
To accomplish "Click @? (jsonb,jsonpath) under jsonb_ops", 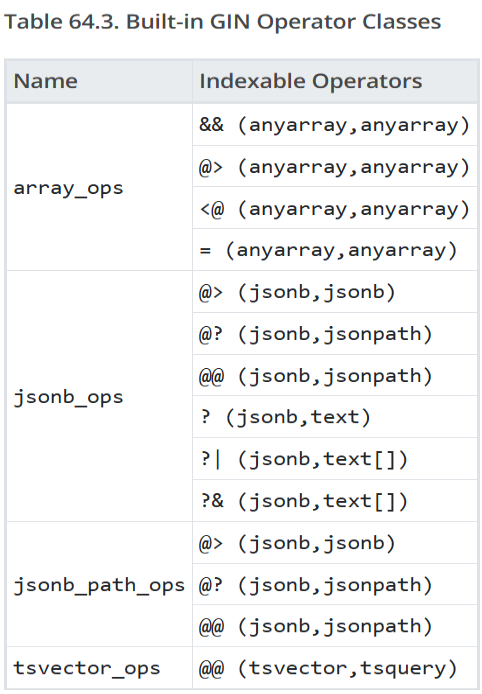I will tap(316, 334).
